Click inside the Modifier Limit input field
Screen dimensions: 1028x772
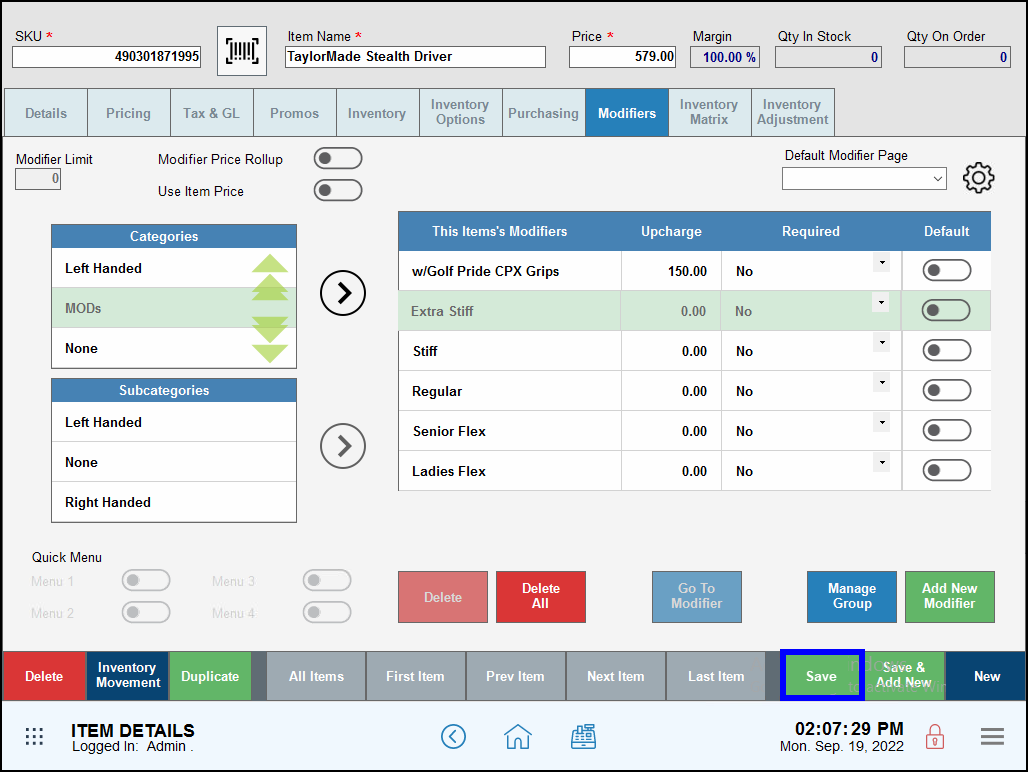coord(37,178)
